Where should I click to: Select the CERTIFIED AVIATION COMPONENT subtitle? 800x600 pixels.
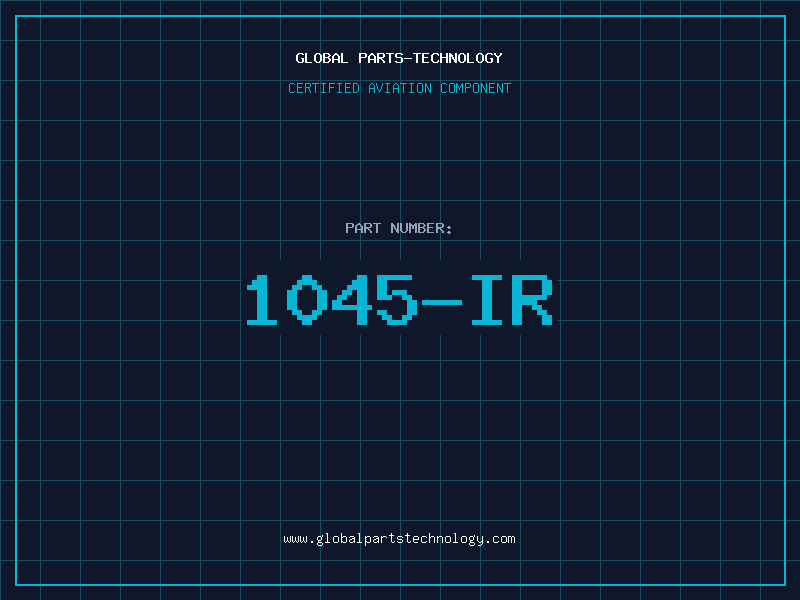[x=399, y=88]
